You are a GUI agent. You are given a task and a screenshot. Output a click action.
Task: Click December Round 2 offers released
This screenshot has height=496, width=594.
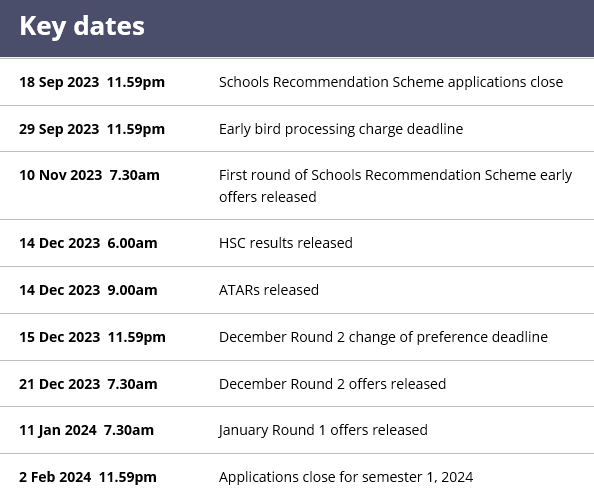333,384
